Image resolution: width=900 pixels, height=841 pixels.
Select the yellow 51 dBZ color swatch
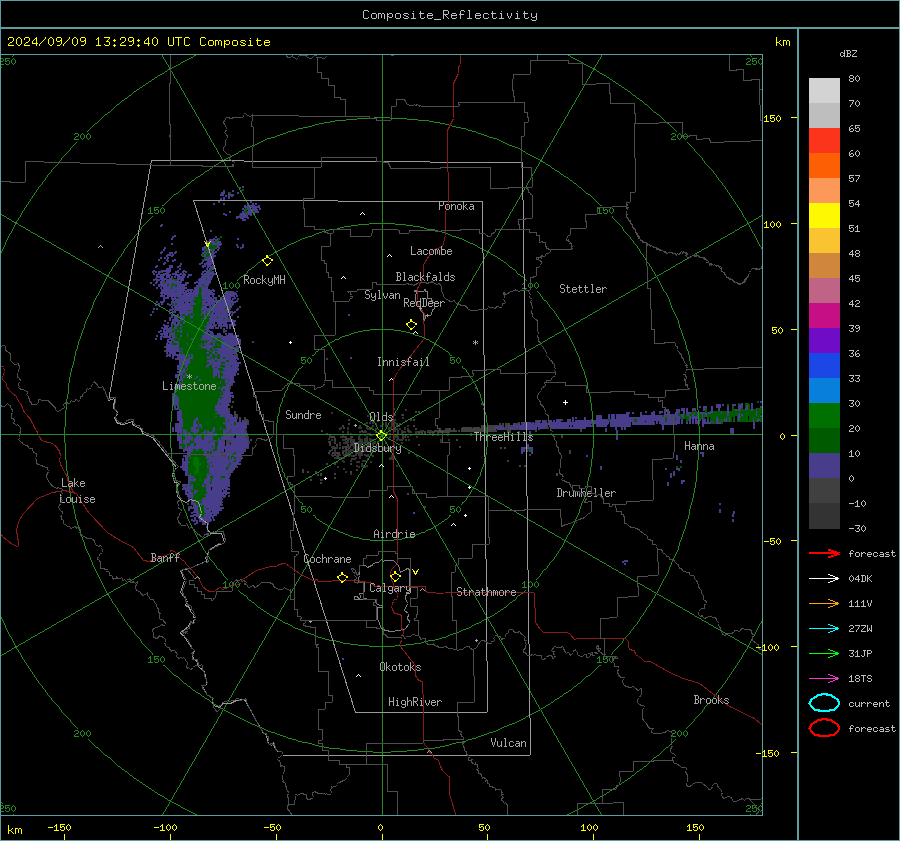coord(824,215)
